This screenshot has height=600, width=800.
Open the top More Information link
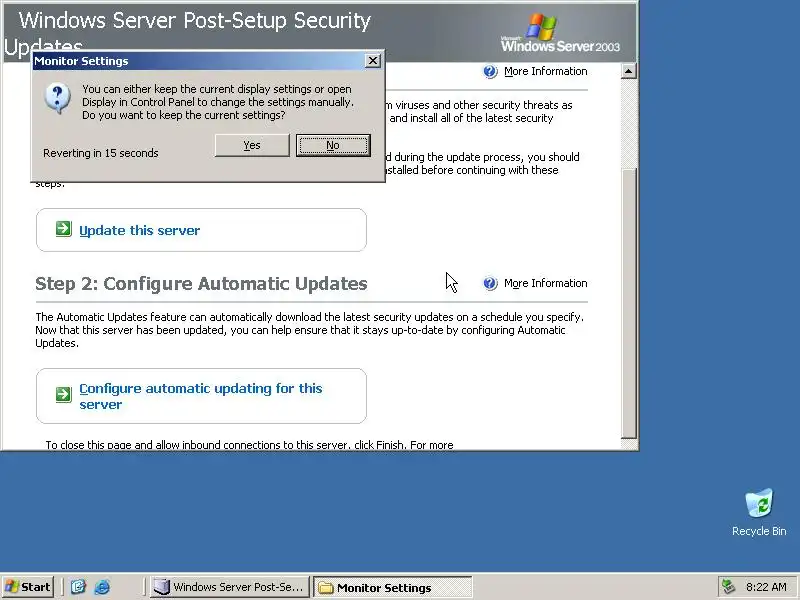pos(545,71)
